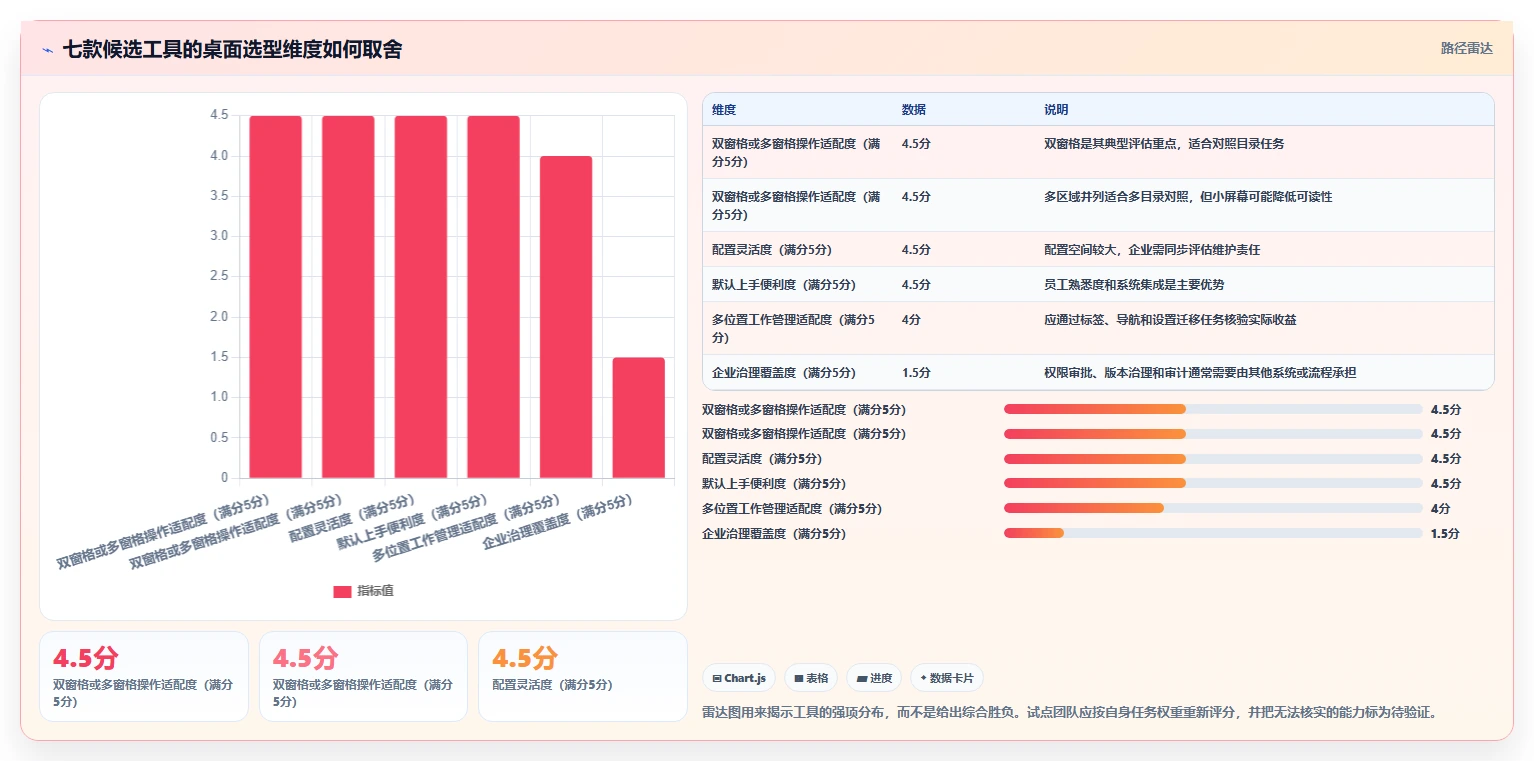Click the 配置灵活度 table row label

tap(772, 250)
